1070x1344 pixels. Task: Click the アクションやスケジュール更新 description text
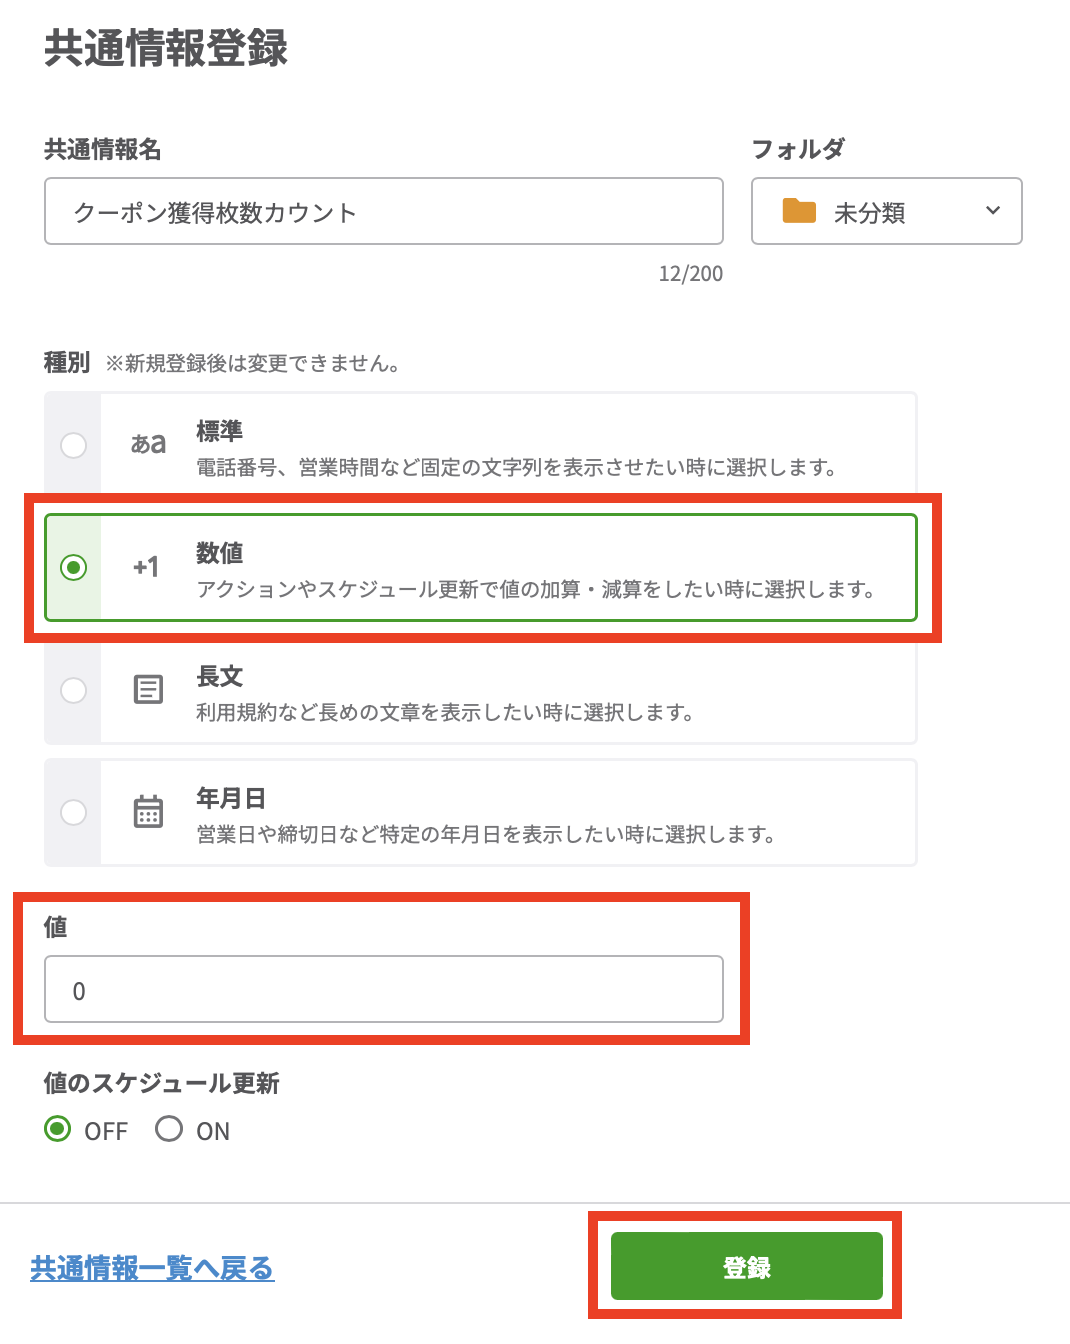tap(536, 589)
